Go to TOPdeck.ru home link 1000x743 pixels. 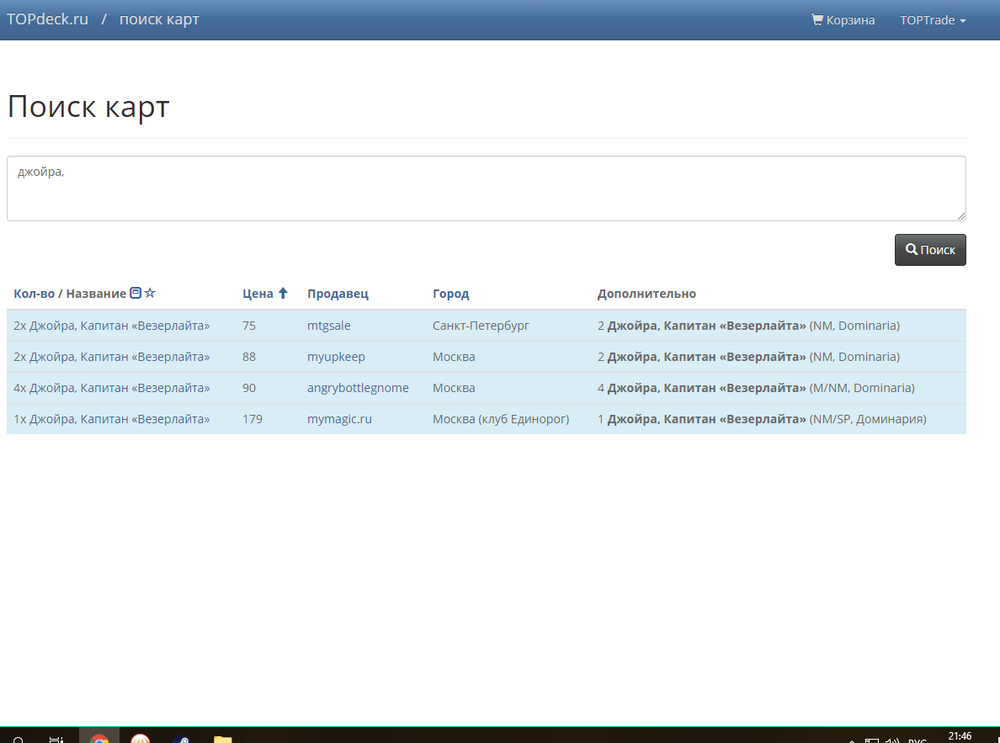pyautogui.click(x=46, y=19)
